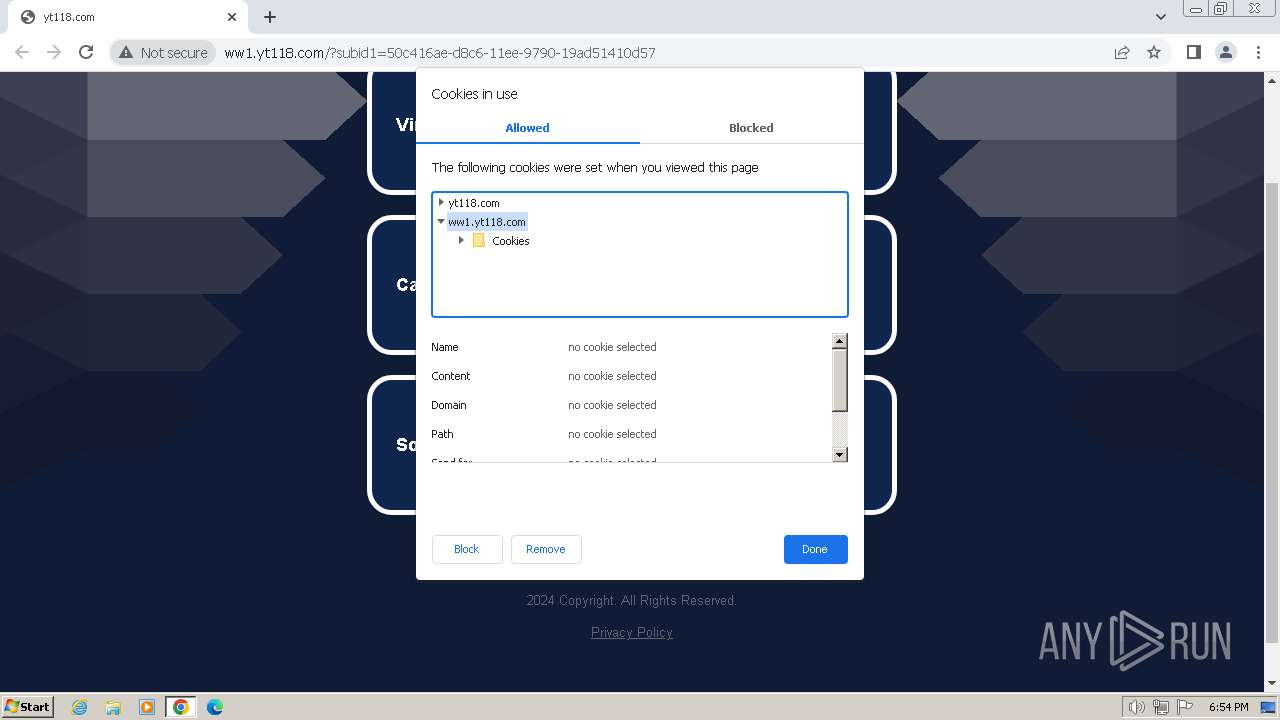Go forward to next page
This screenshot has width=1280, height=720.
pyautogui.click(x=54, y=52)
